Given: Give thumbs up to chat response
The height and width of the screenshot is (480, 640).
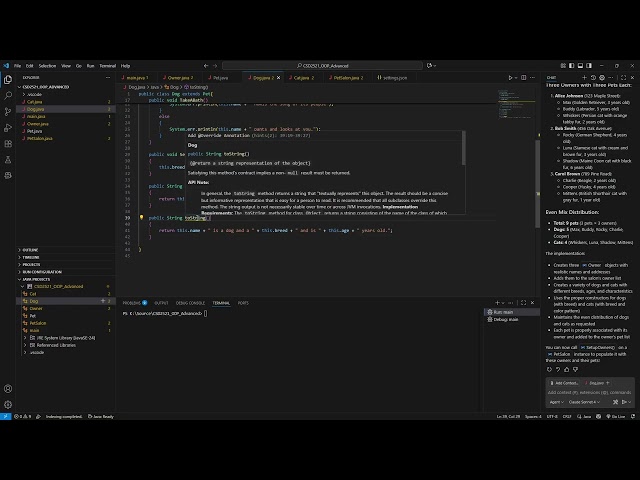Looking at the screenshot, I should (567, 369).
